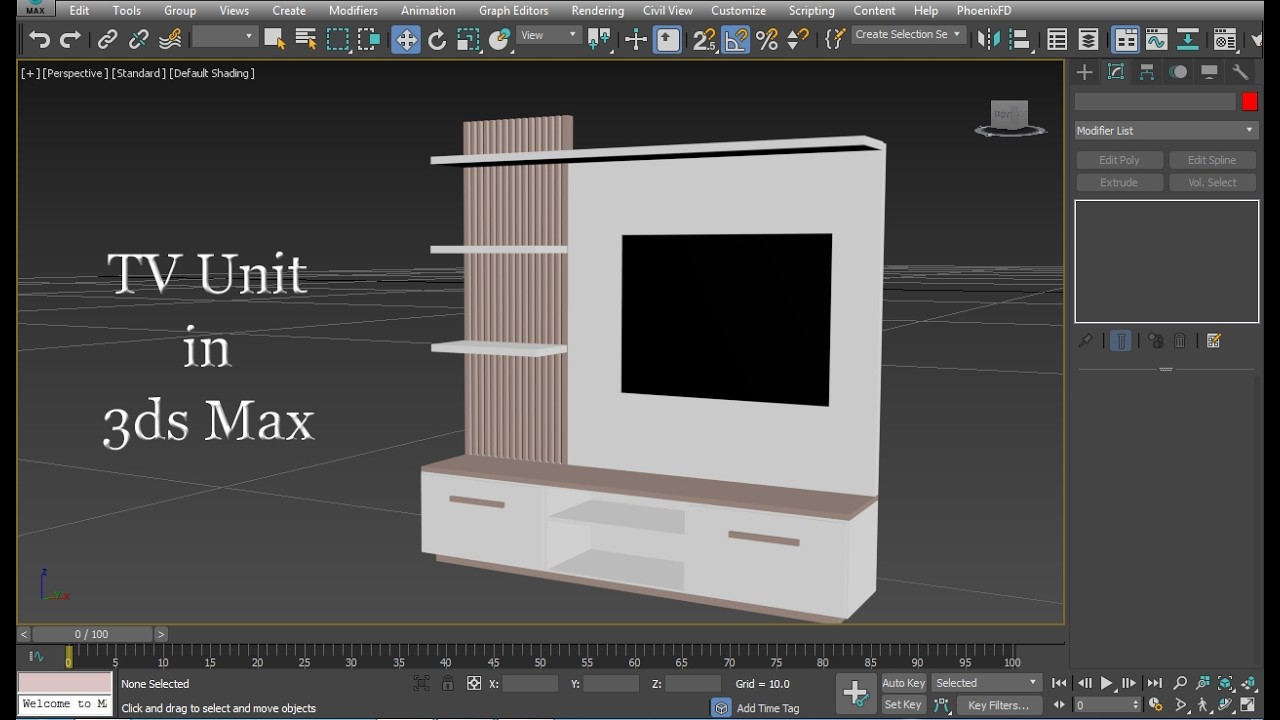The height and width of the screenshot is (720, 1280).
Task: Play the animation
Action: [x=1107, y=684]
